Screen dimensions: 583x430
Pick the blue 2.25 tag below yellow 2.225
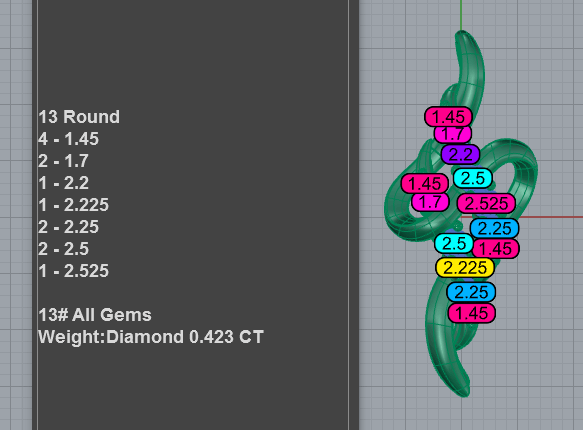coord(471,292)
